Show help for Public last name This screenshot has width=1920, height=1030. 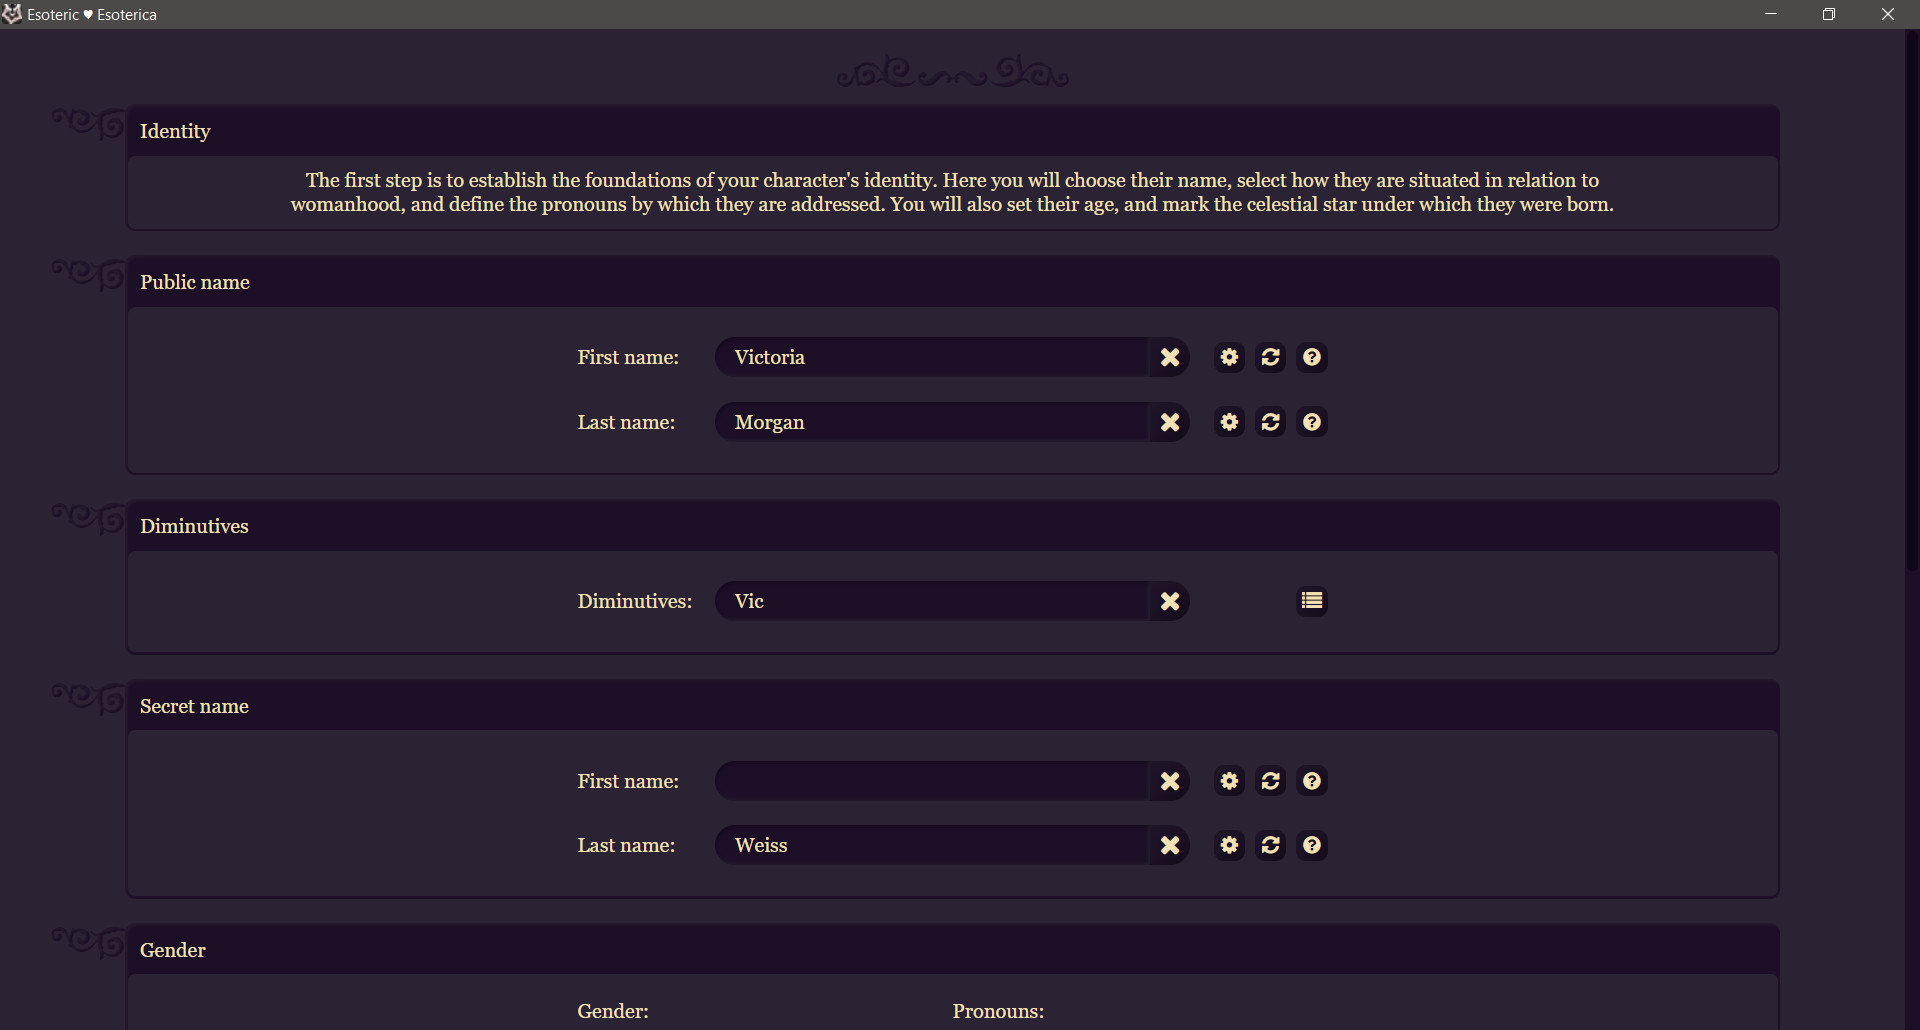[x=1312, y=422]
